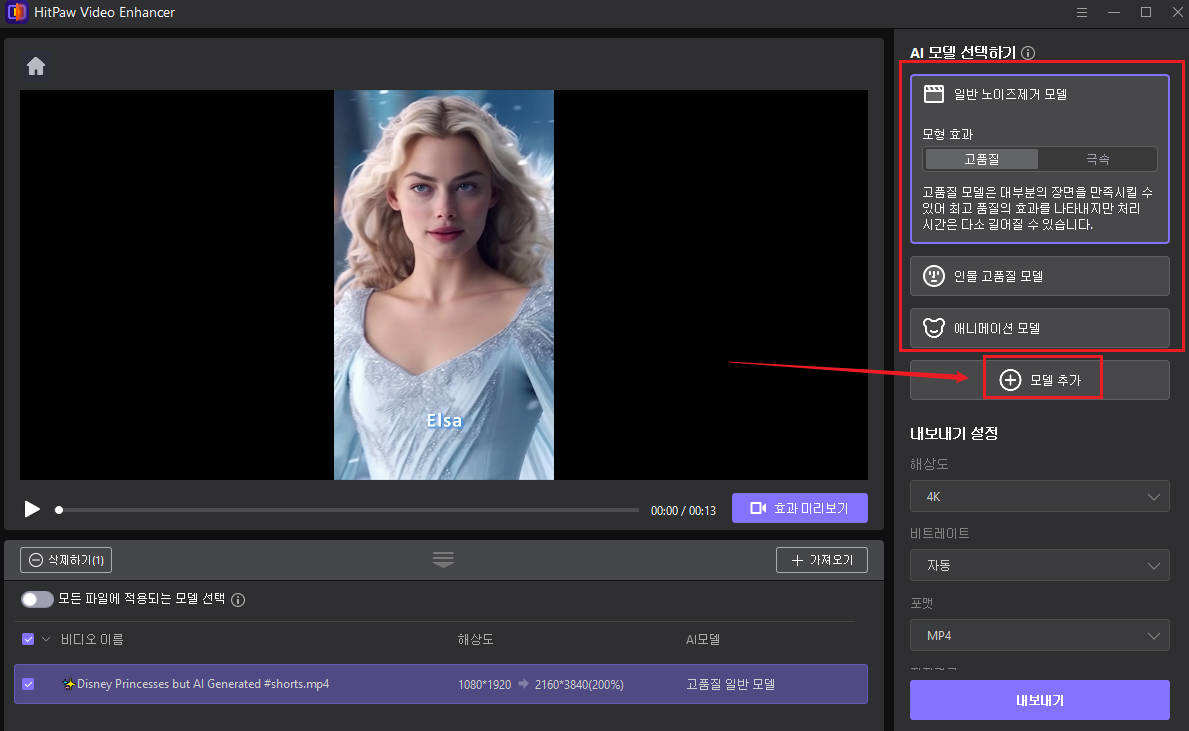The image size is (1189, 731).
Task: Select the Disney Princesses but AI Generated row
Action: (x=441, y=684)
